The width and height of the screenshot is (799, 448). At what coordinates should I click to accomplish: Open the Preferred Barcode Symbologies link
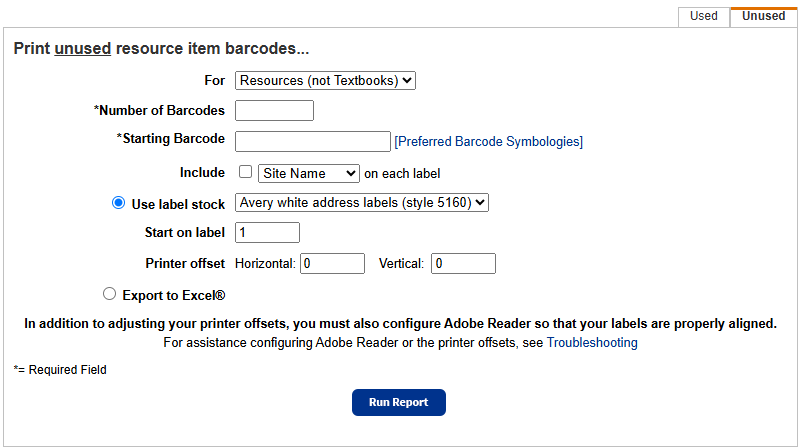click(488, 142)
